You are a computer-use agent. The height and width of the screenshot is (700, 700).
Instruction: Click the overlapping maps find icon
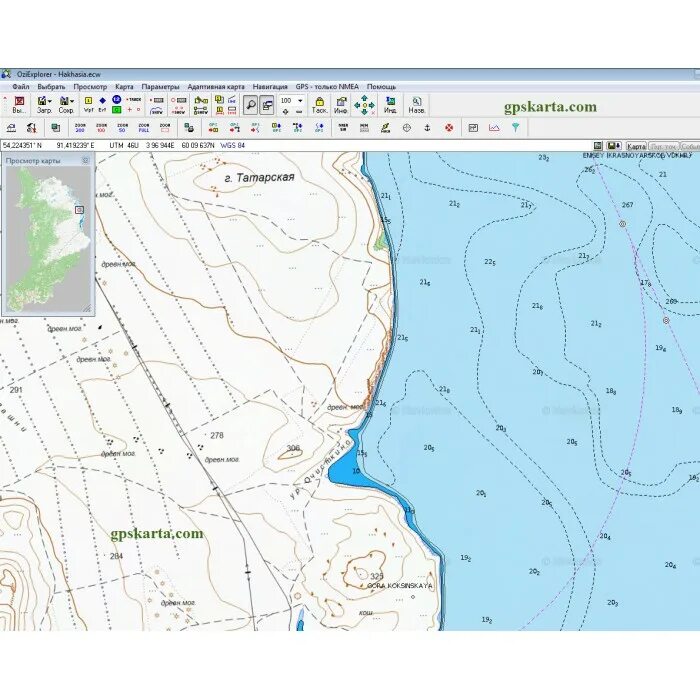tap(56, 128)
